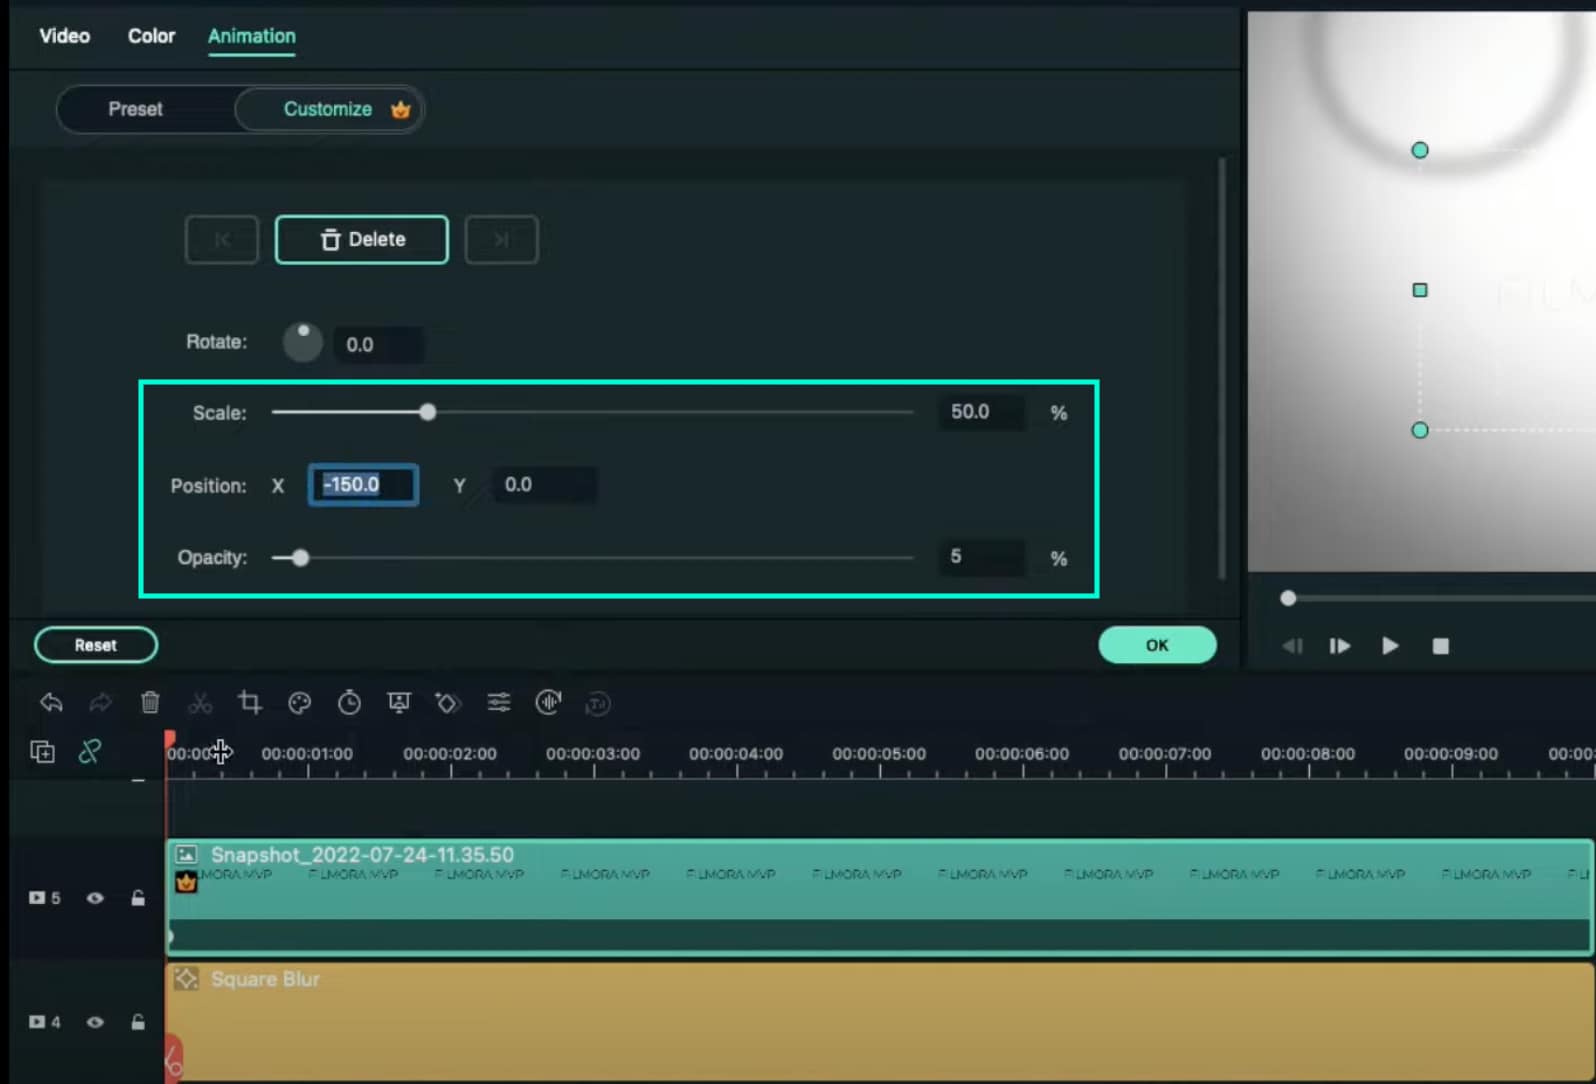1596x1084 pixels.
Task: Open the Animation tab
Action: pyautogui.click(x=251, y=36)
